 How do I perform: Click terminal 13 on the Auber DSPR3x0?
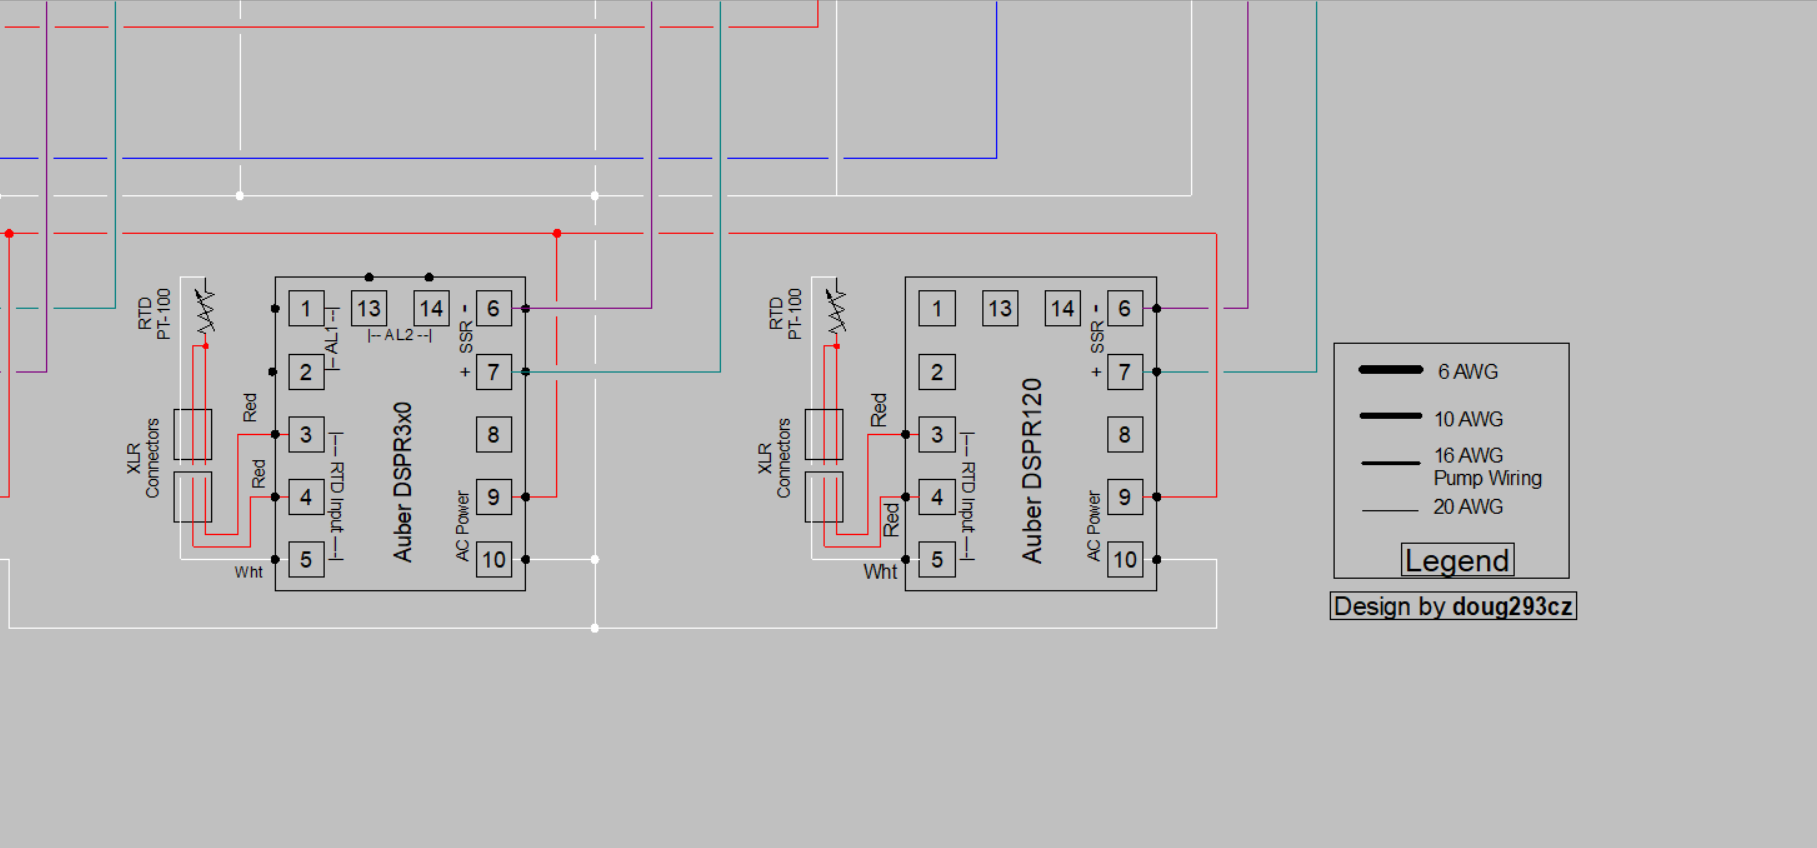[369, 309]
